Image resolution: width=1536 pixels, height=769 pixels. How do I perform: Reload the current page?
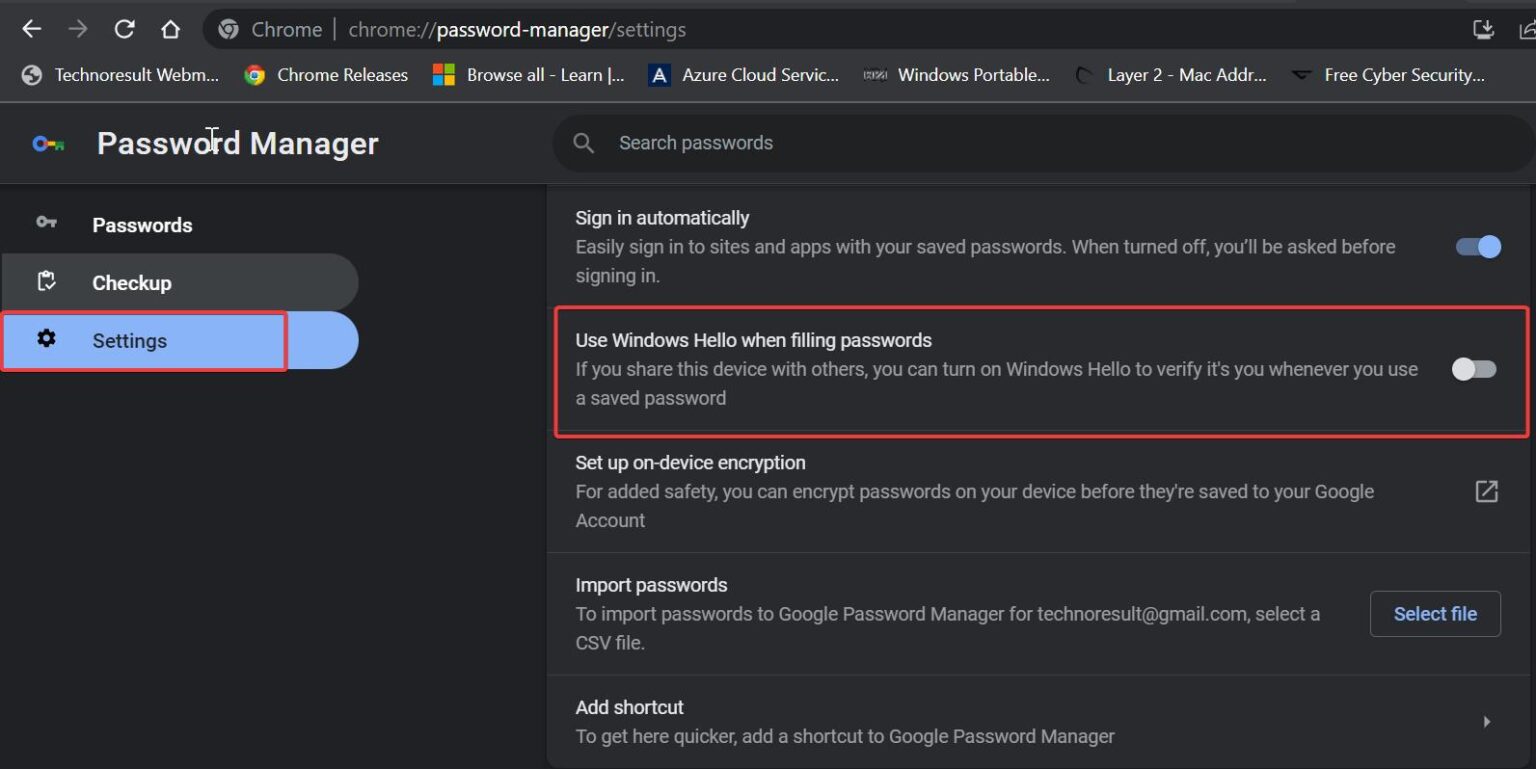(124, 29)
